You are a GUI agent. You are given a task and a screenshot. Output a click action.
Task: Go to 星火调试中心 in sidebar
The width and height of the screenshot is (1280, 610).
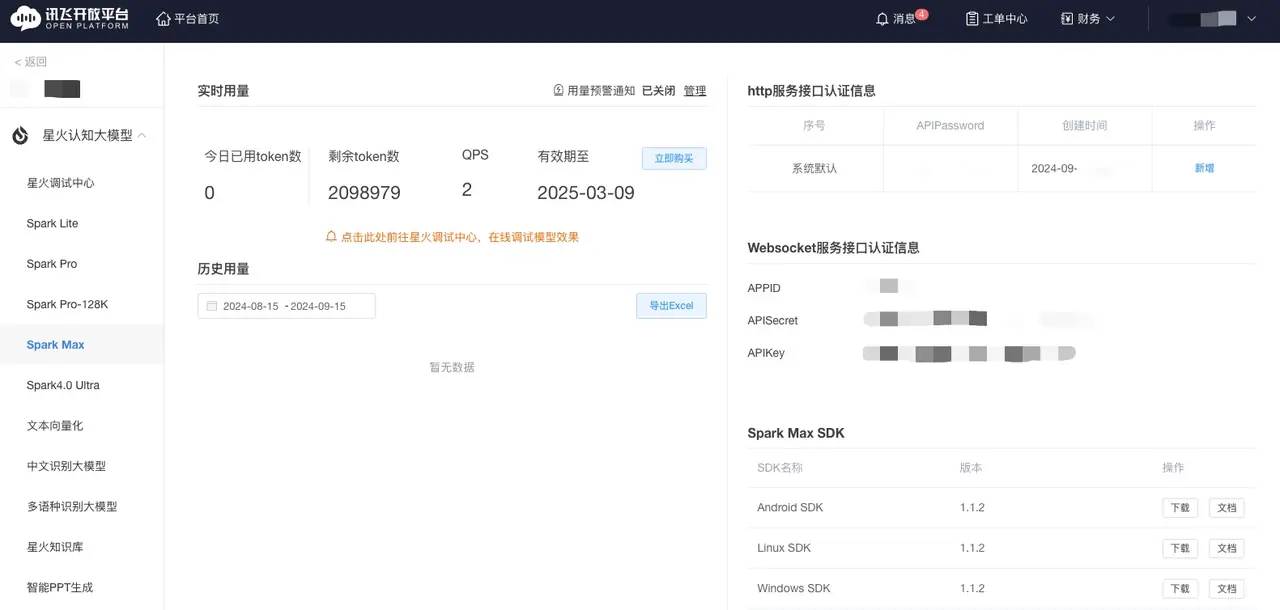(60, 183)
